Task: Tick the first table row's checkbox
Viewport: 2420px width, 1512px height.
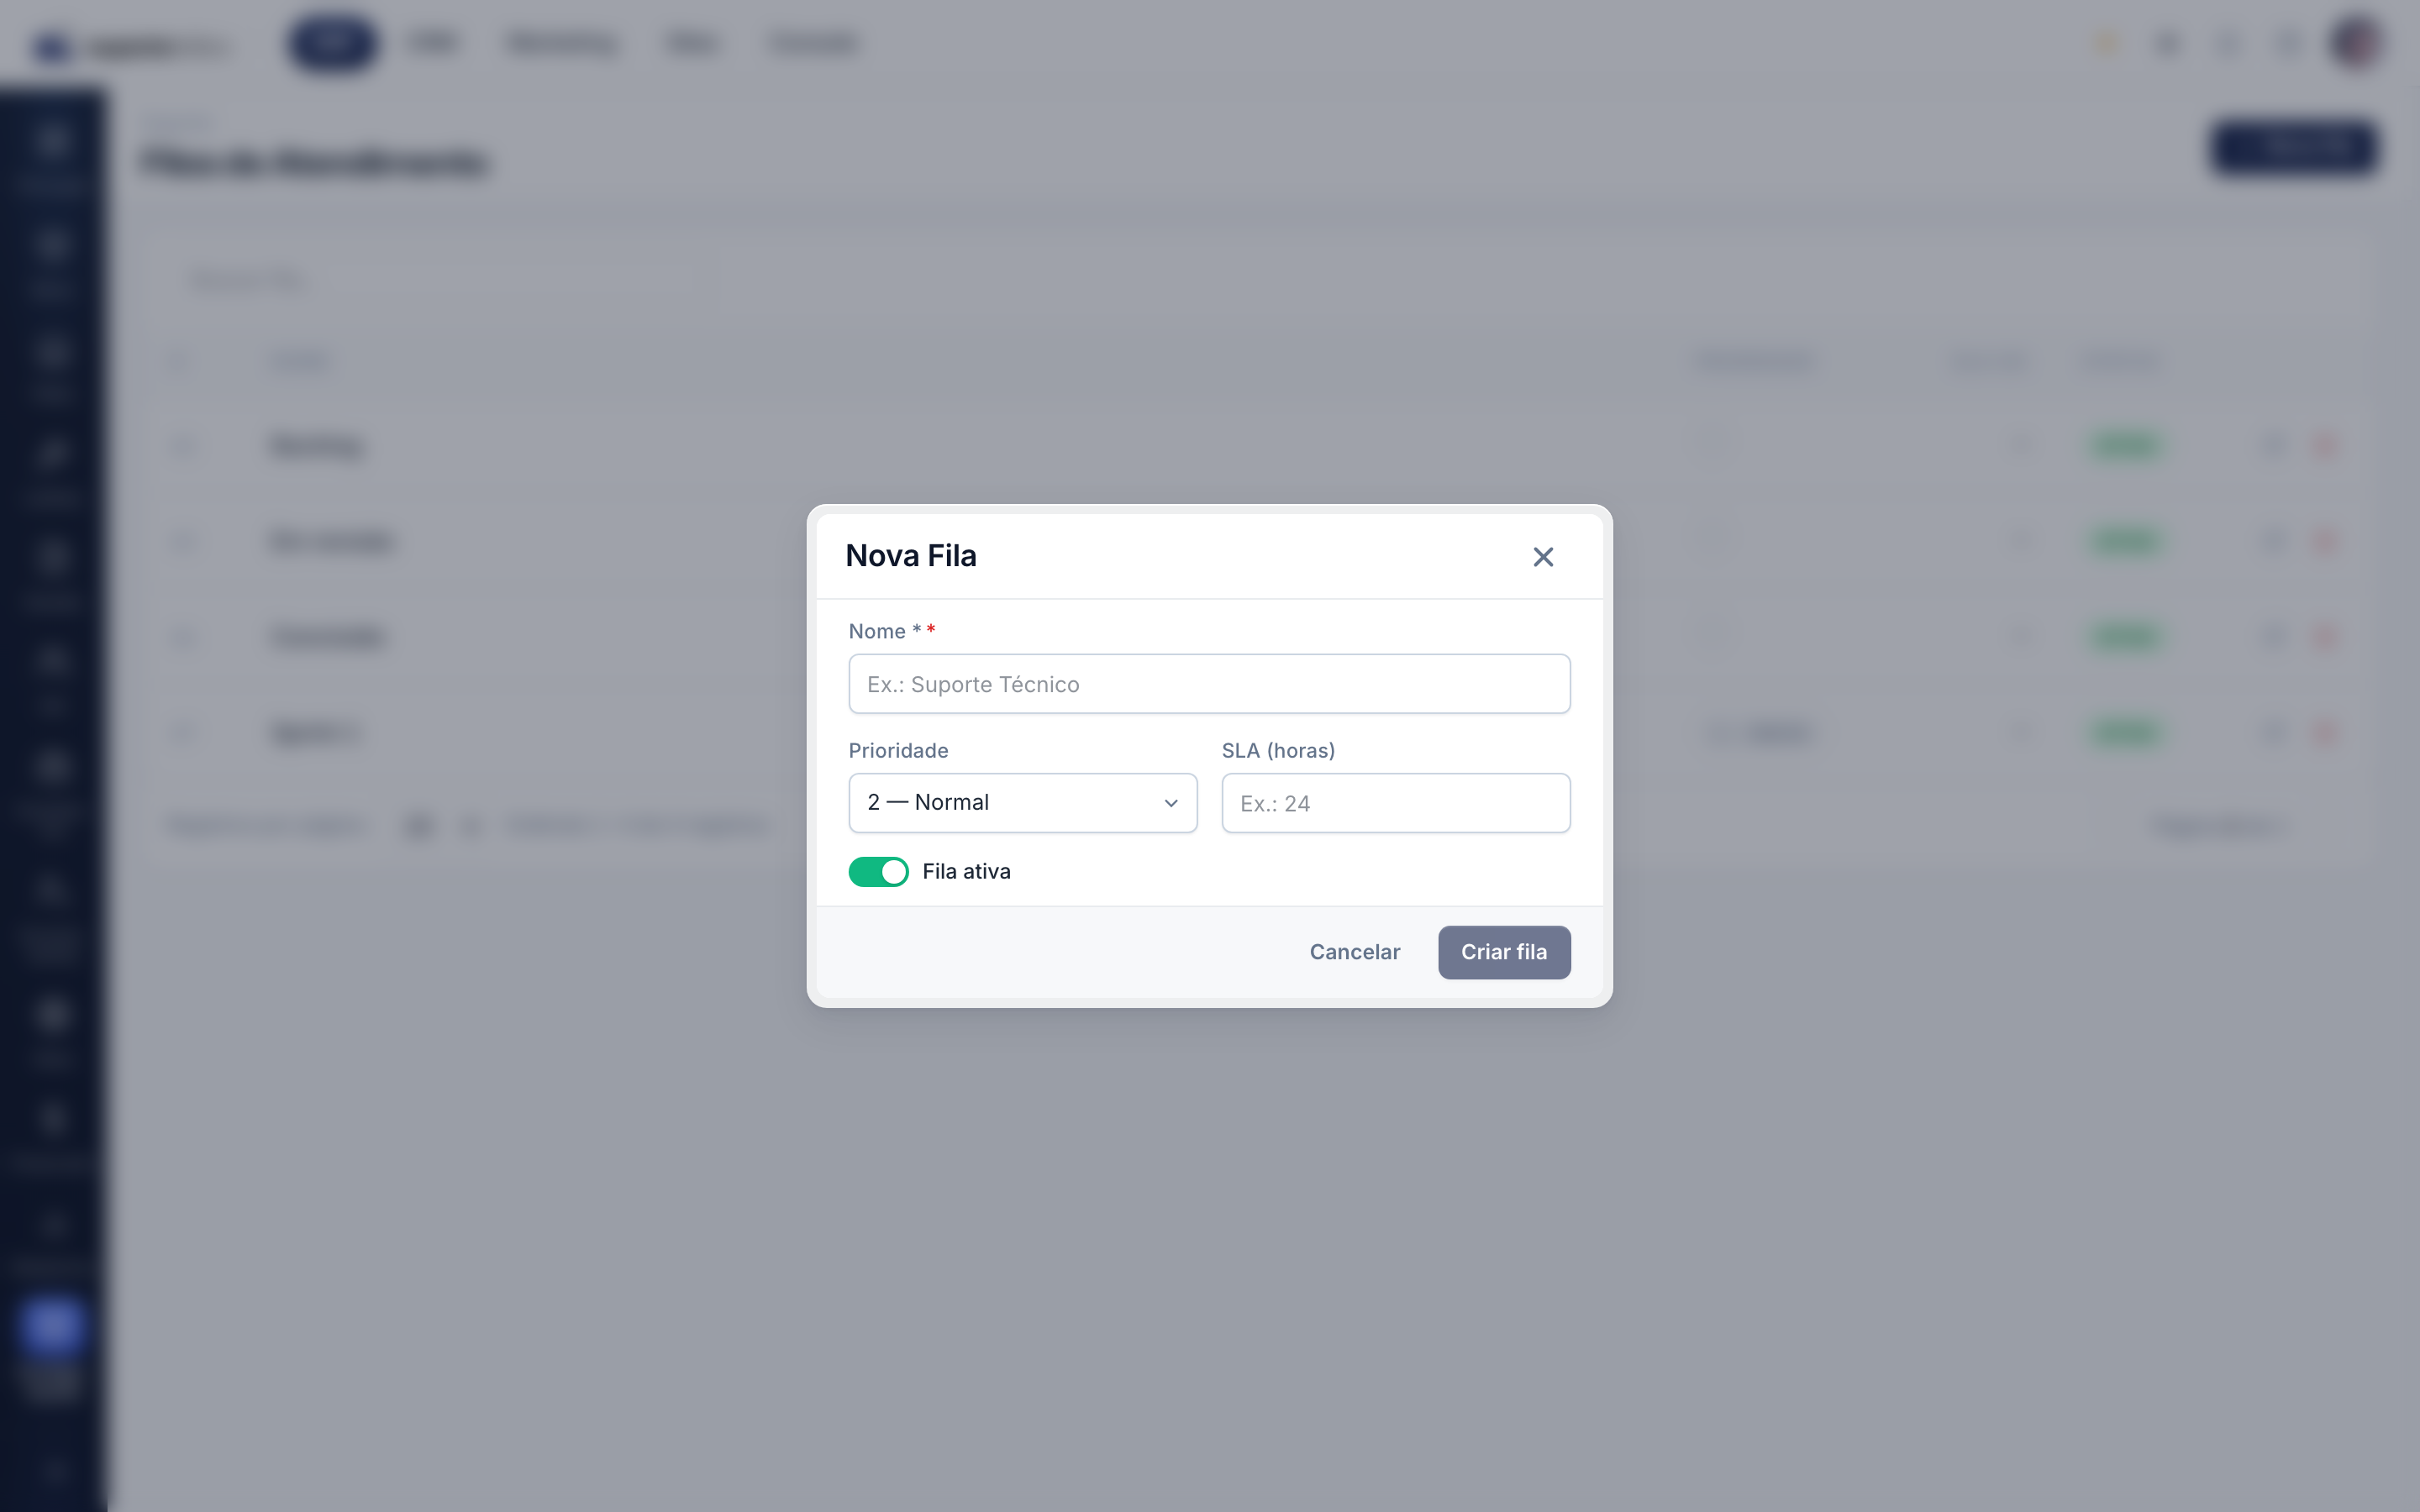Action: [184, 445]
